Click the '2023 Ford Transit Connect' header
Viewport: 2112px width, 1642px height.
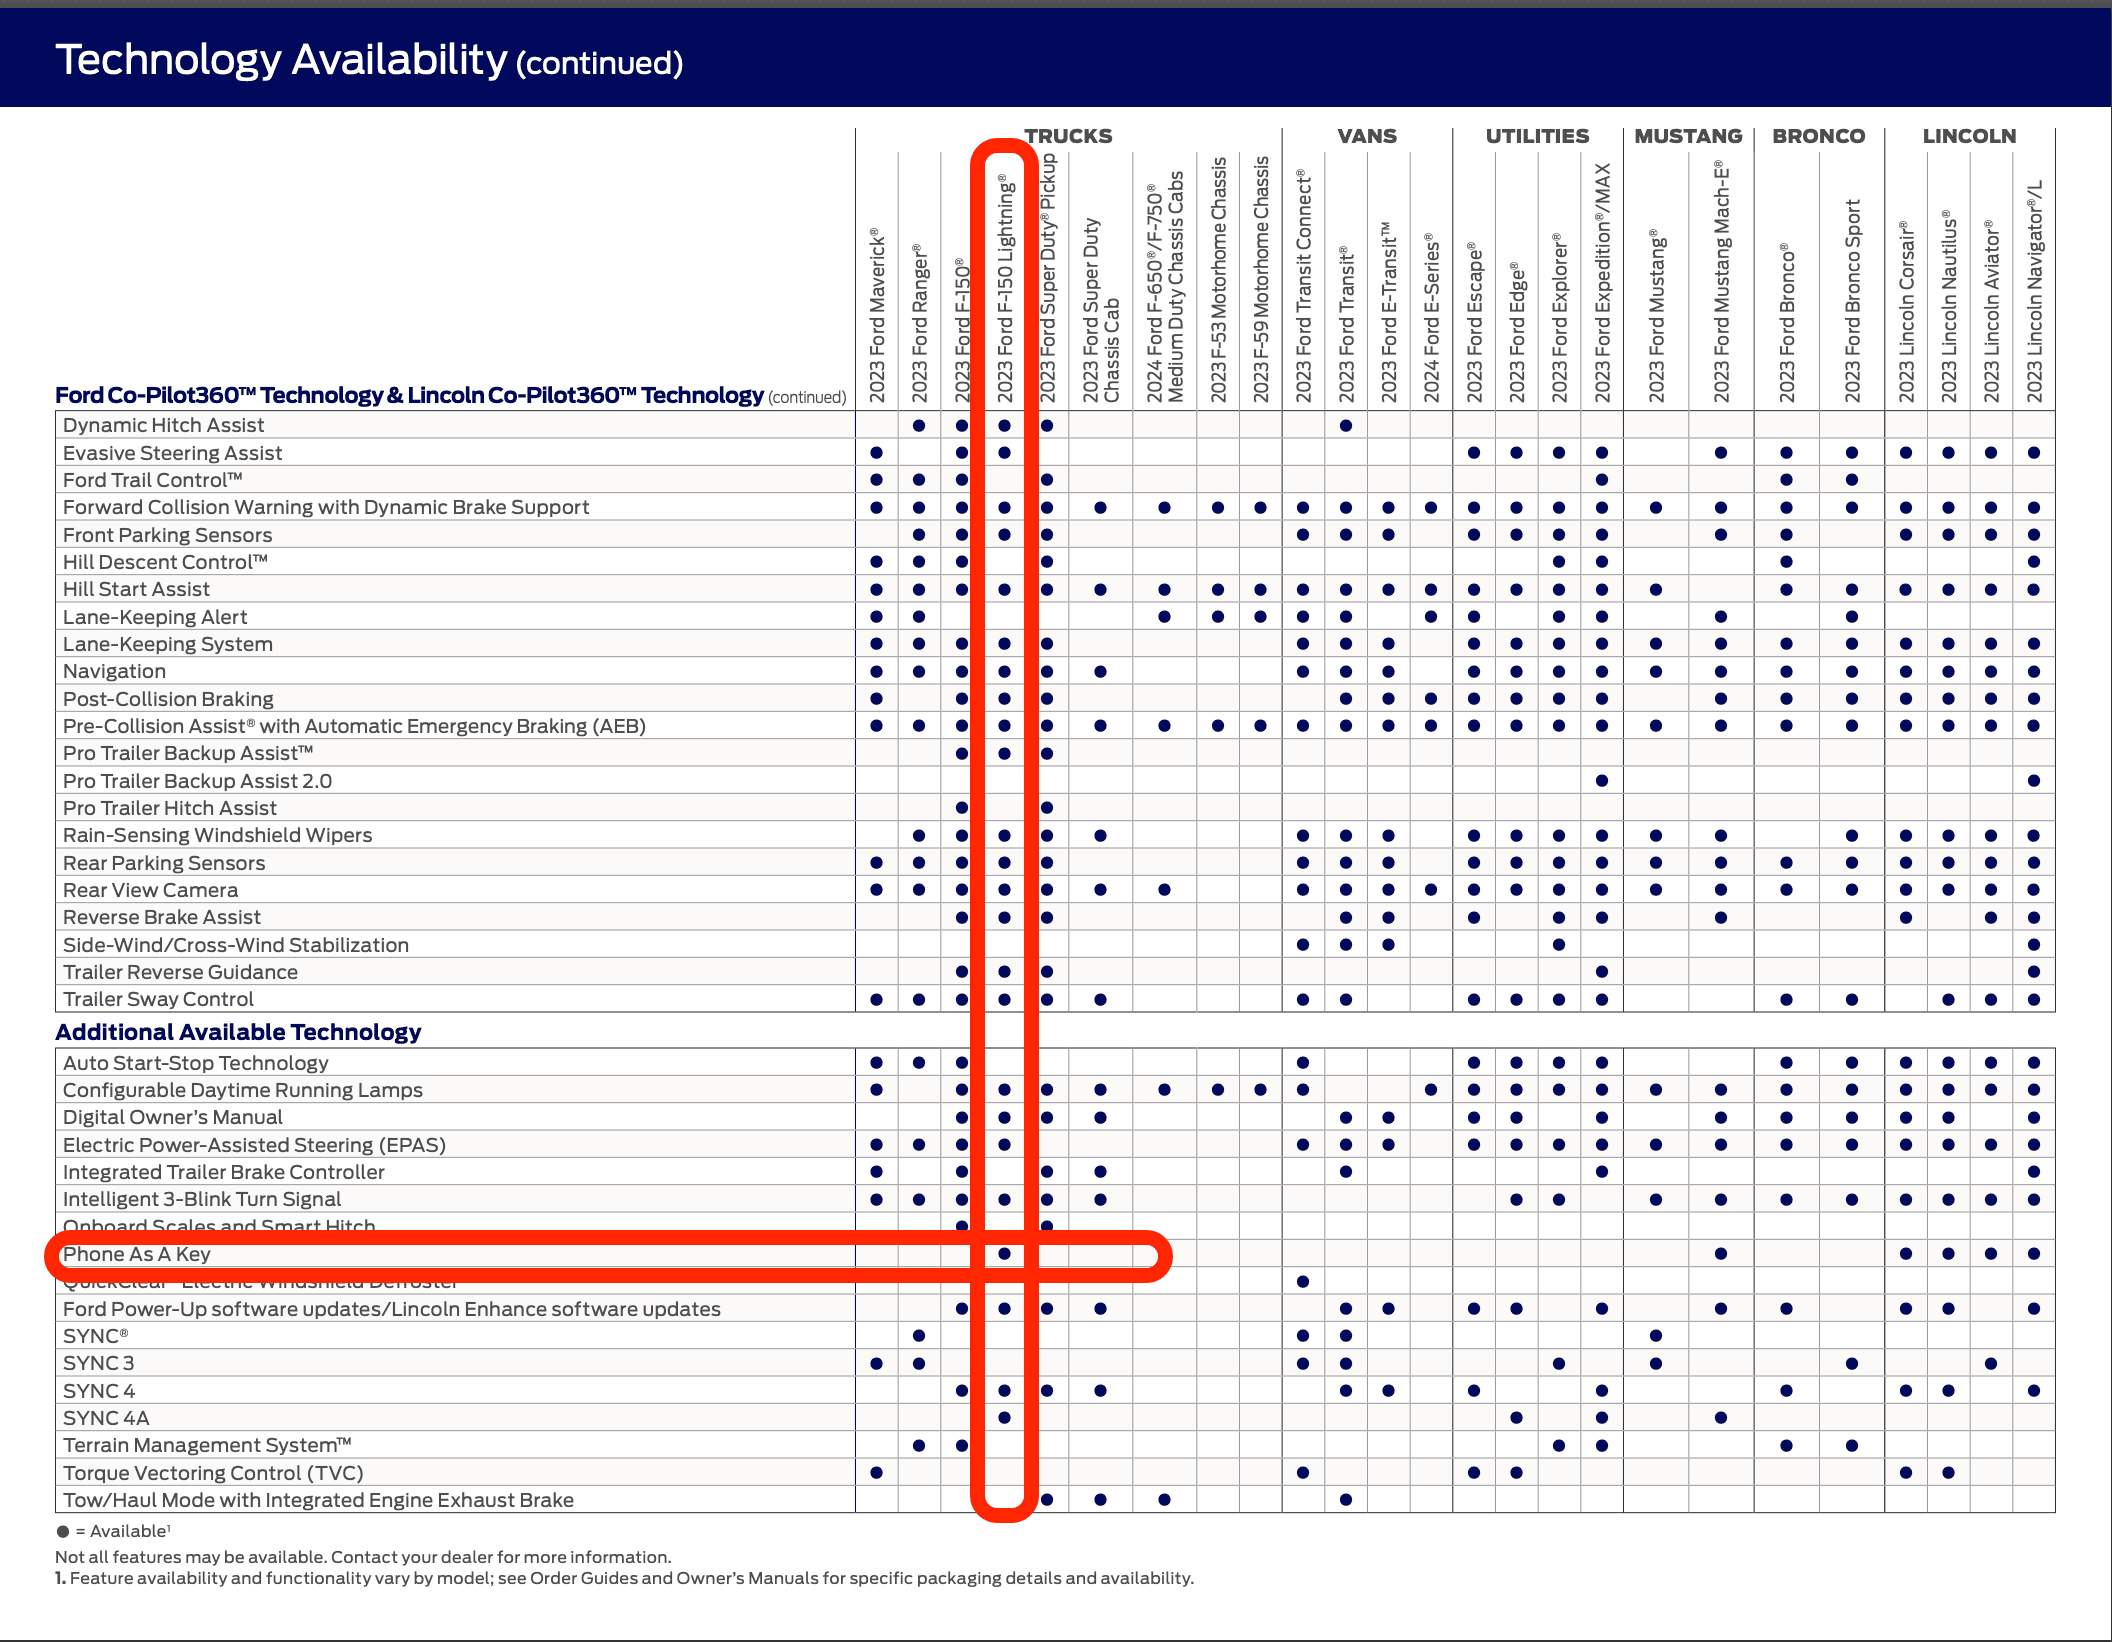[x=1303, y=286]
